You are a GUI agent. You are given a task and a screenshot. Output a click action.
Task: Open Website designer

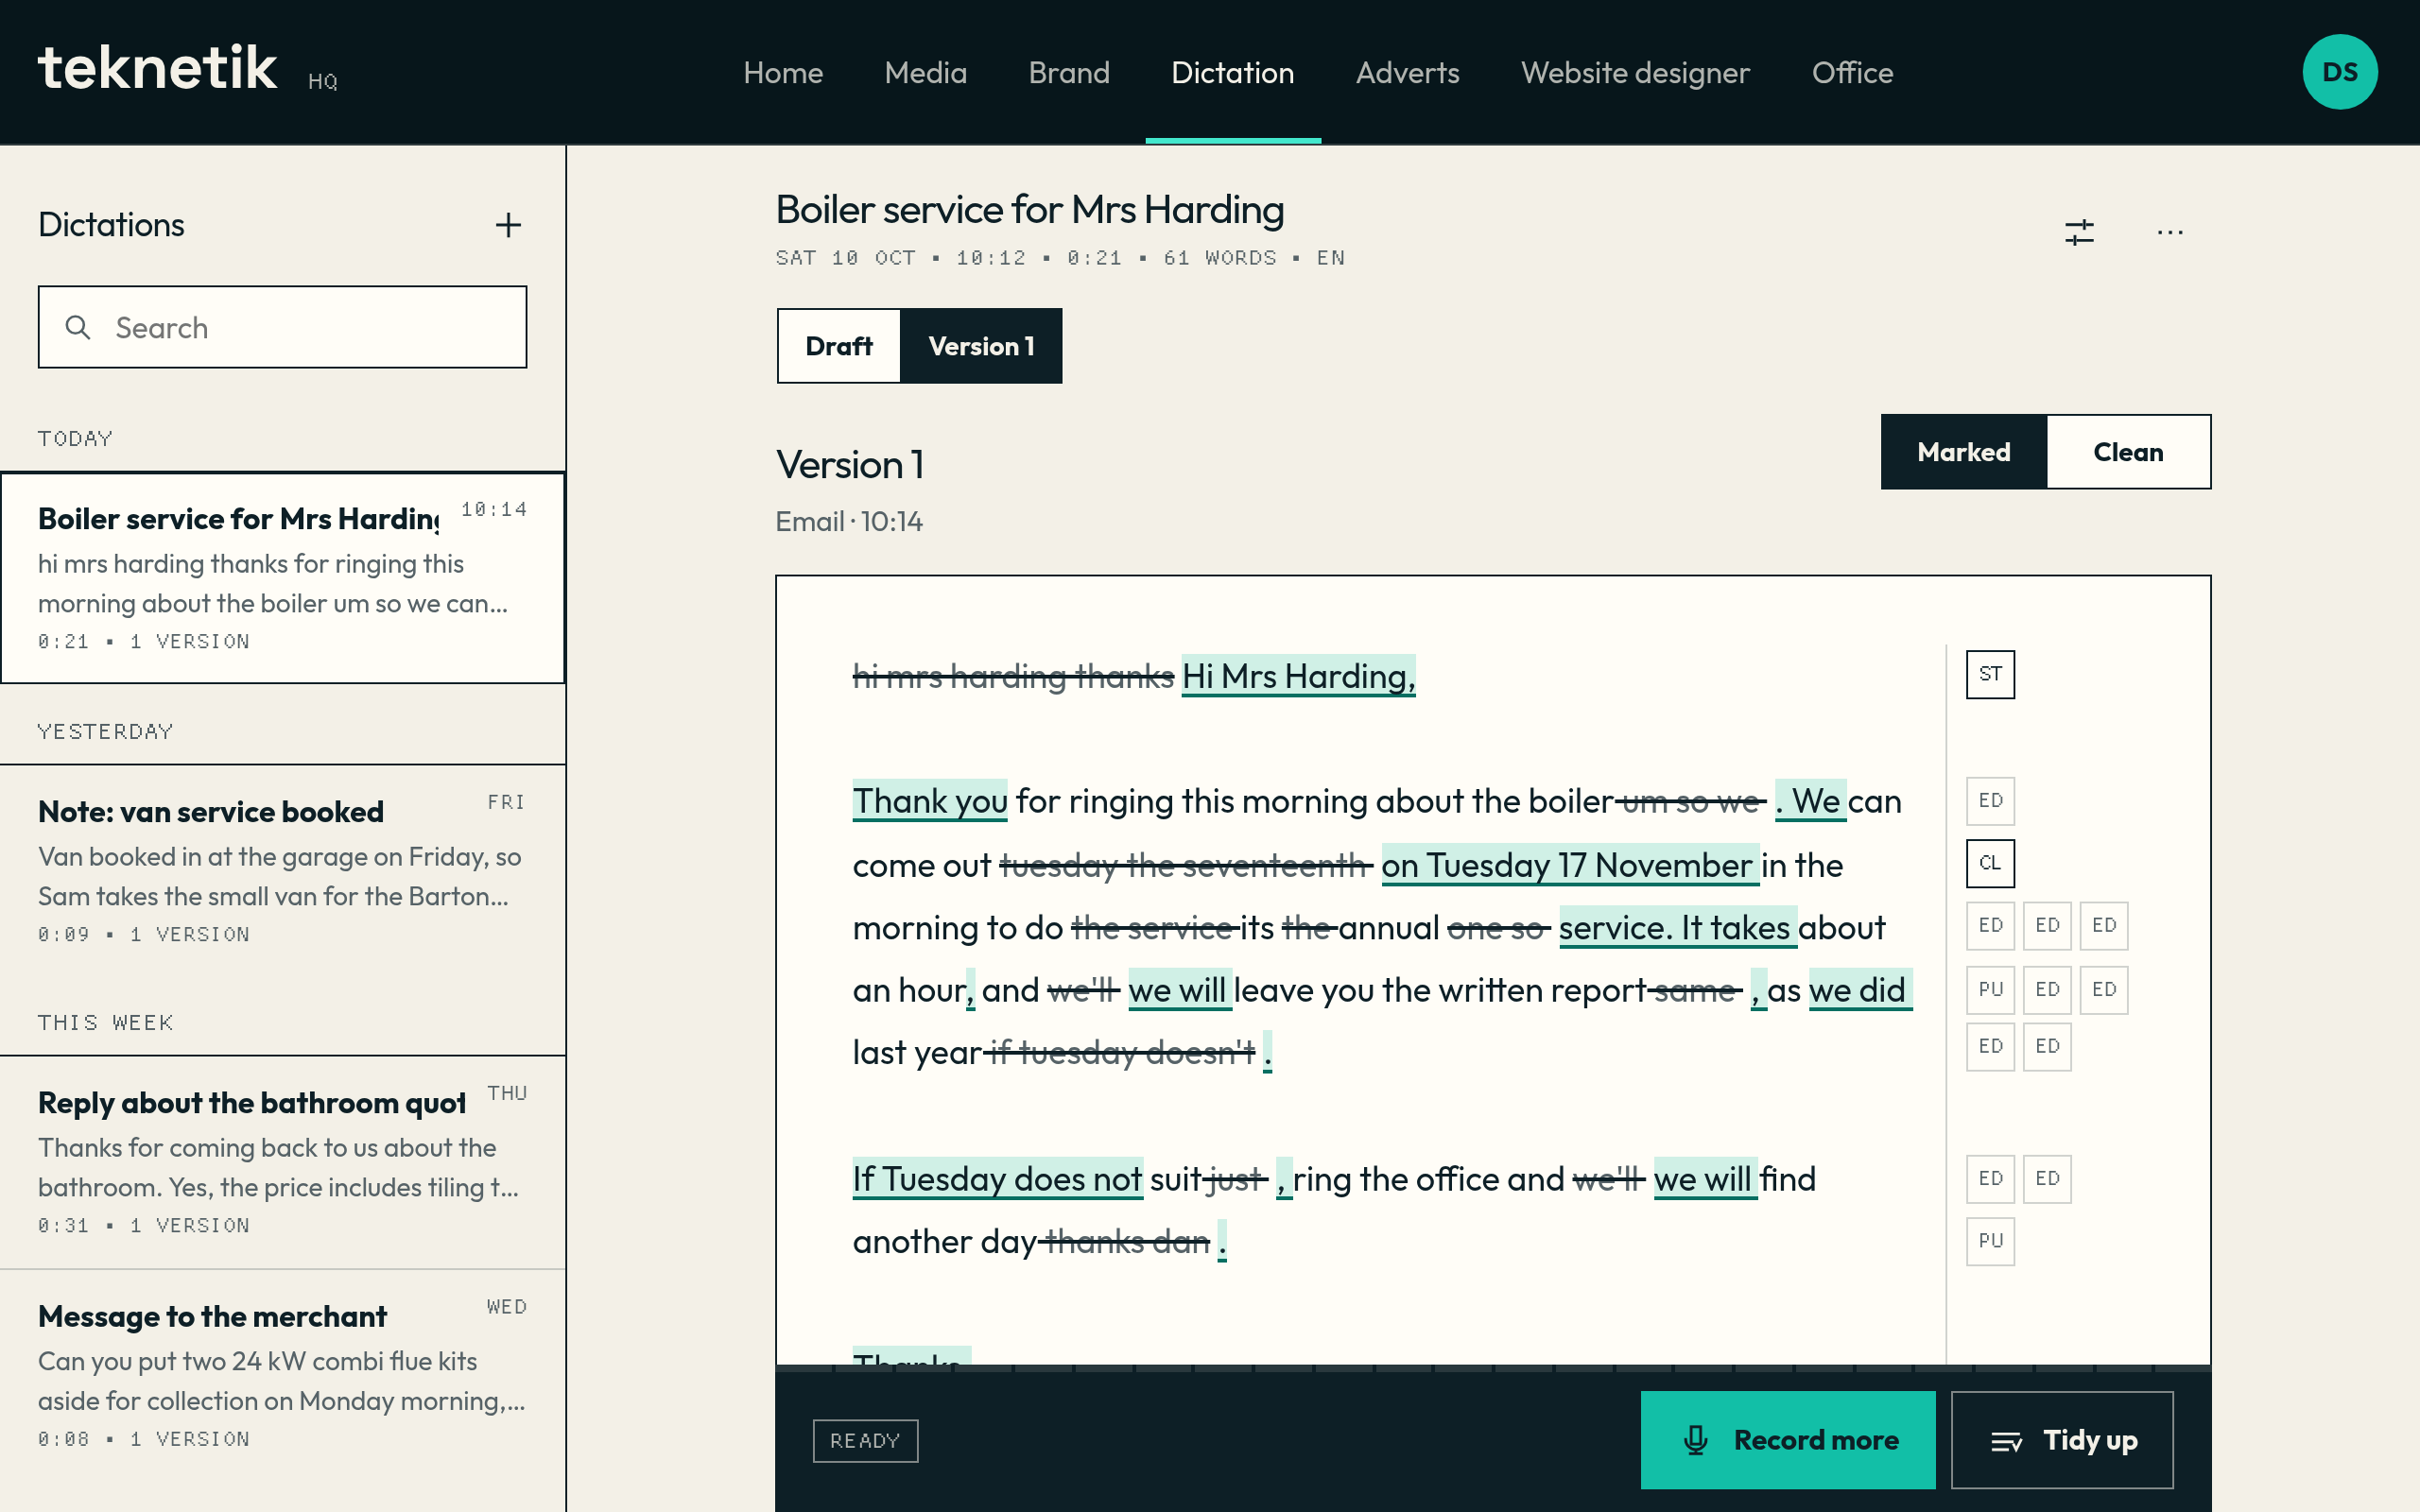click(x=1635, y=72)
